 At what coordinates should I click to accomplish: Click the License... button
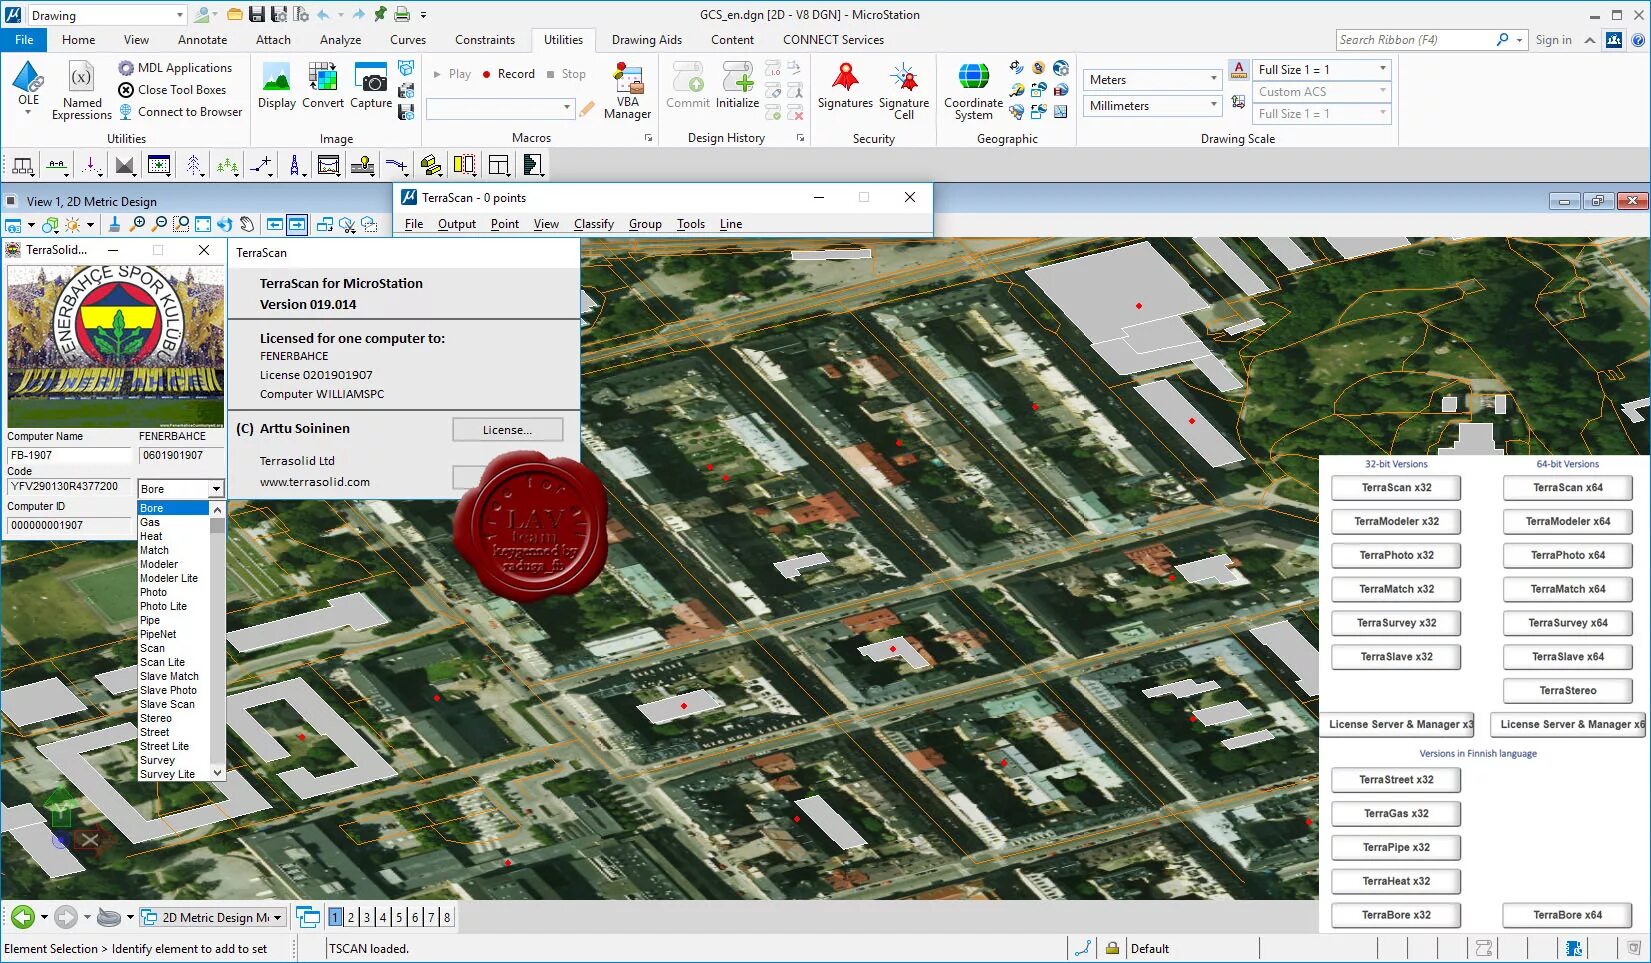507,430
